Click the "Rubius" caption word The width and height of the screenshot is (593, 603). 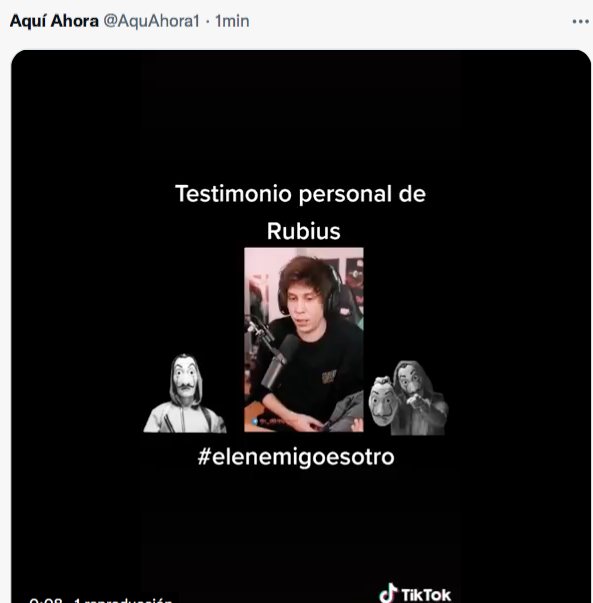304,231
